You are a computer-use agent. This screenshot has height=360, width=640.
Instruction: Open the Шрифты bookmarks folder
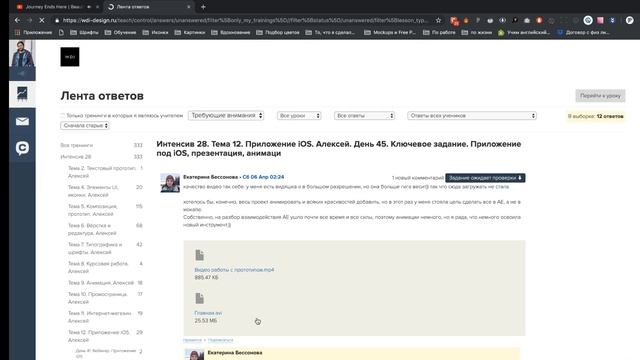84,32
